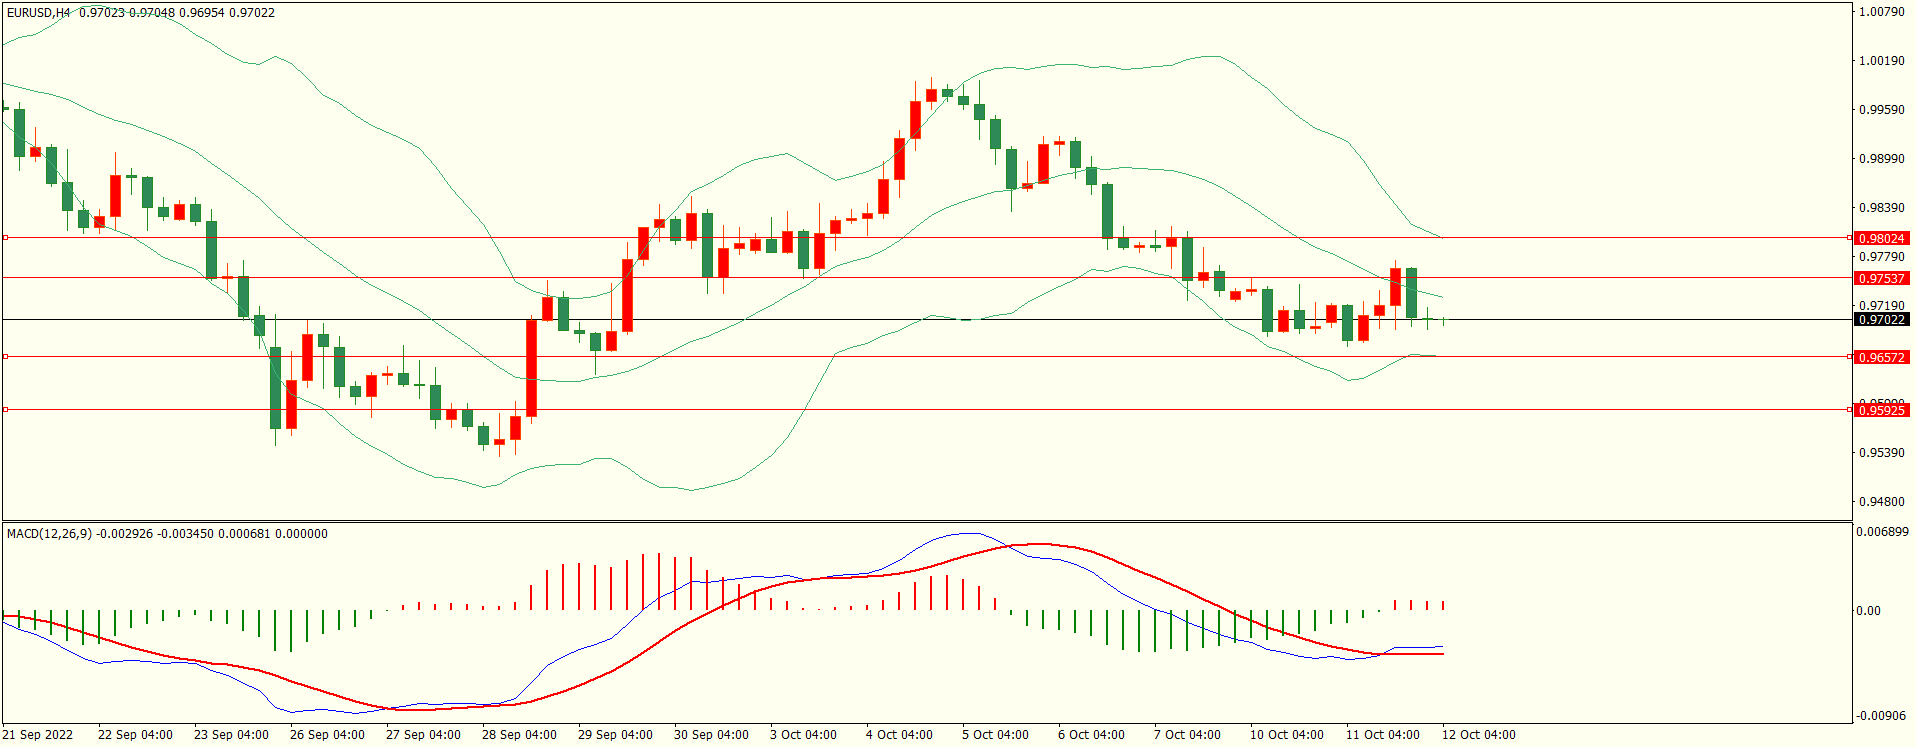1916x747 pixels.
Task: Click the 12 Oct 04:00 time label
Action: [1478, 735]
